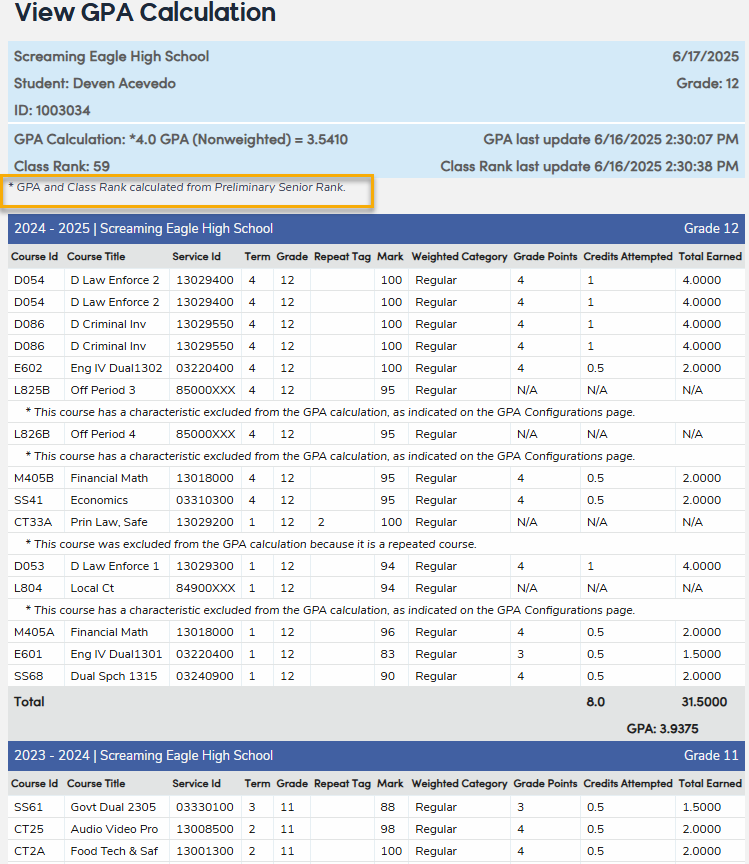Click the 'GPA: 3.9375' yearly GPA text
749x864 pixels.
pos(662,729)
